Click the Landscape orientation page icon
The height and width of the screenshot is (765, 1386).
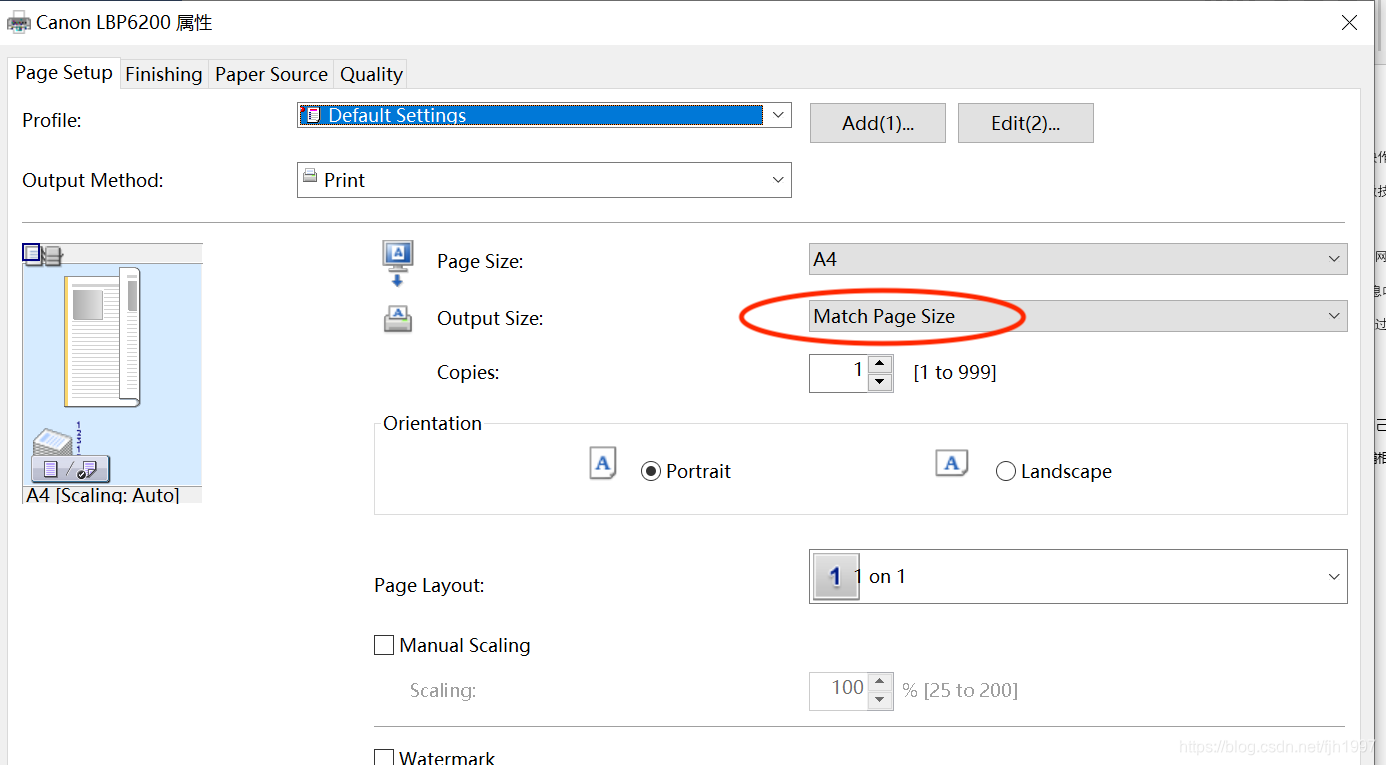click(x=952, y=463)
